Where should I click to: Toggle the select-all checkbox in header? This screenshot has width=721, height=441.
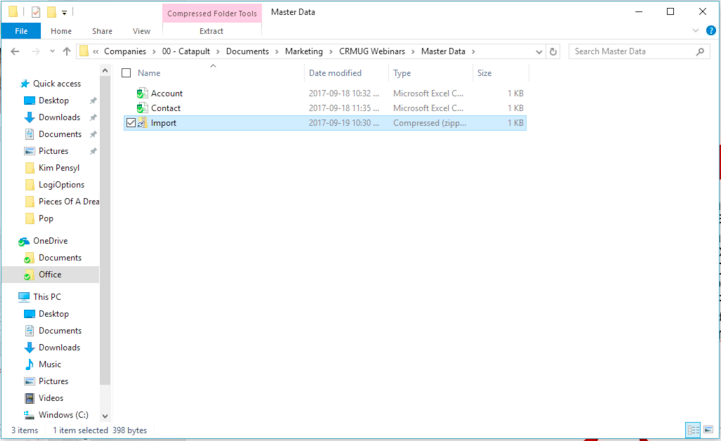(126, 73)
